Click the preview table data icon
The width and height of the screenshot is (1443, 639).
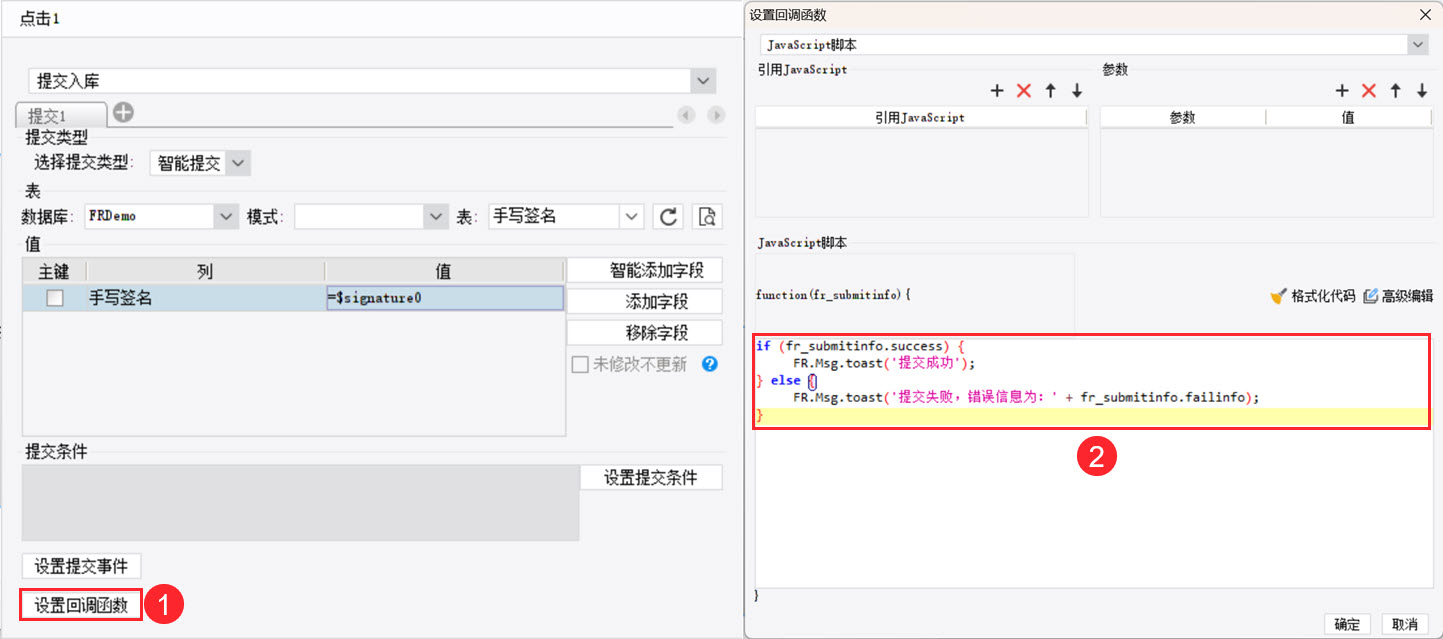(708, 216)
